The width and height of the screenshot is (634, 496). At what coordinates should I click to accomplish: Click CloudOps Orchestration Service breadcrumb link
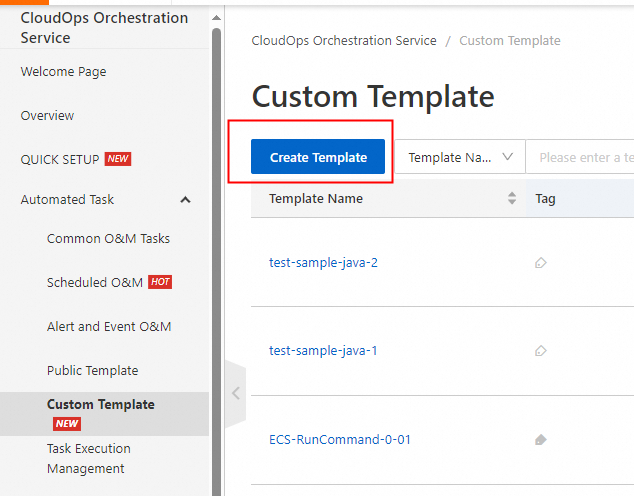click(x=344, y=41)
